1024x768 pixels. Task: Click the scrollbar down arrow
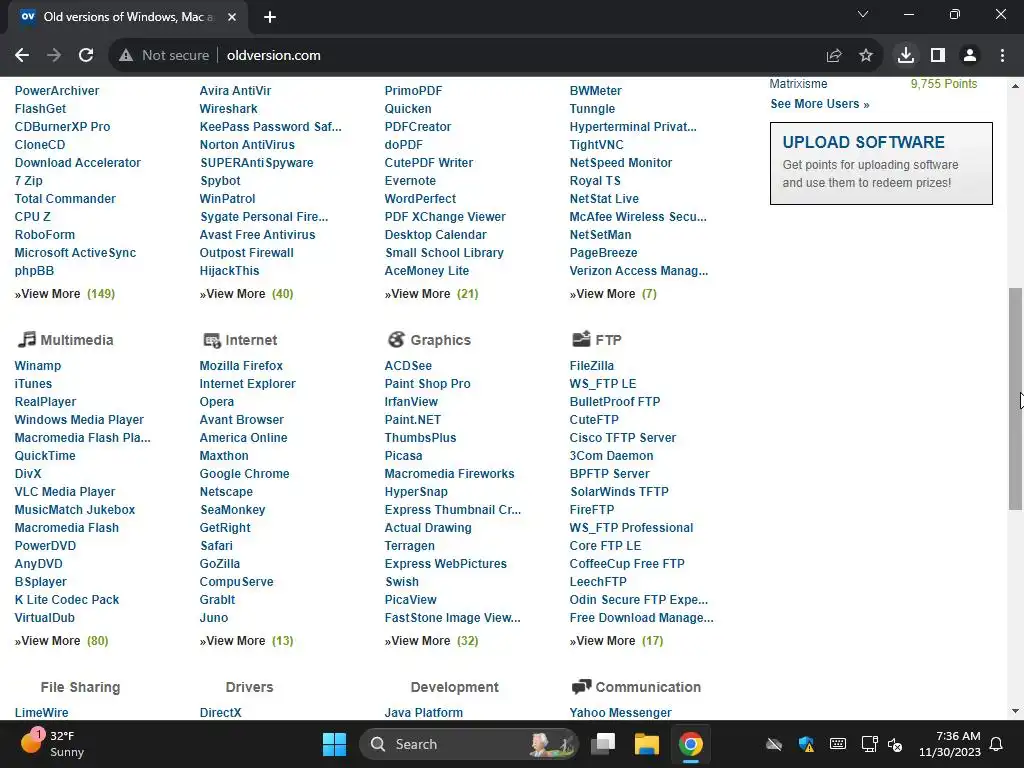pyautogui.click(x=1015, y=711)
